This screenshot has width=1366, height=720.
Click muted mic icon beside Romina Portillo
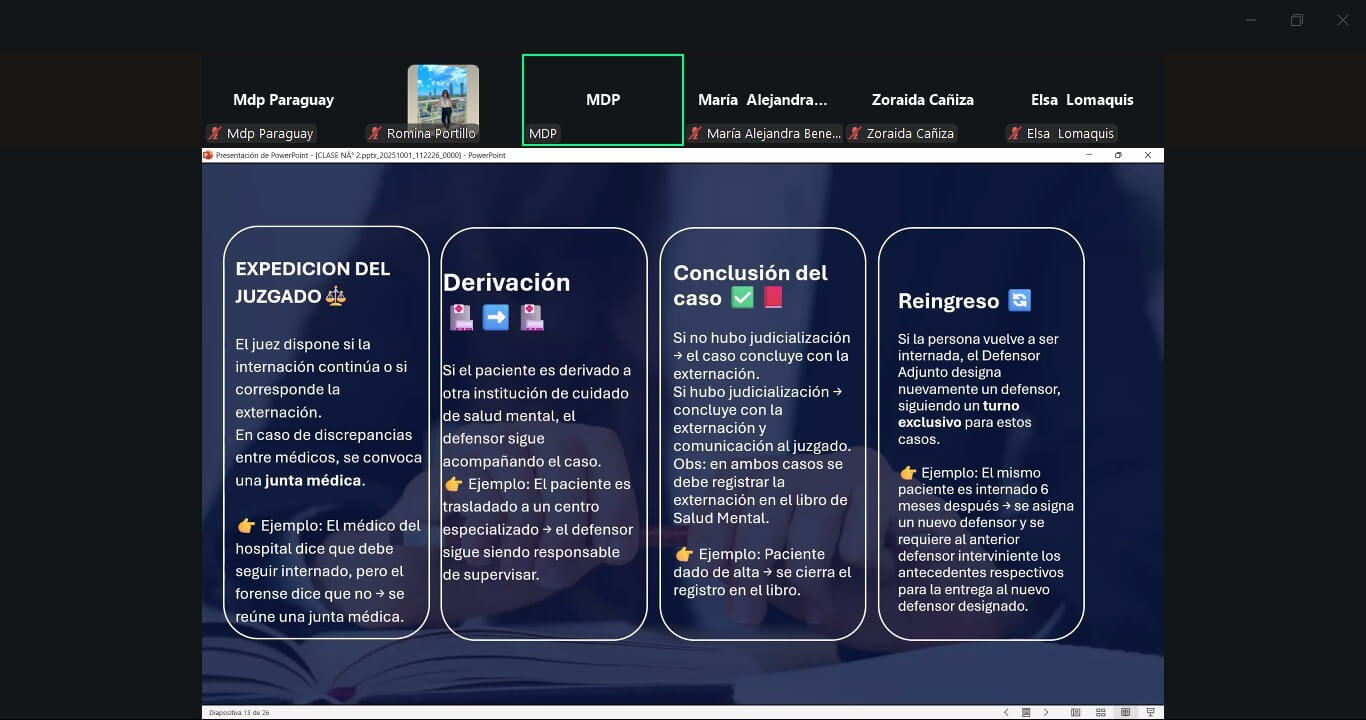pos(375,133)
